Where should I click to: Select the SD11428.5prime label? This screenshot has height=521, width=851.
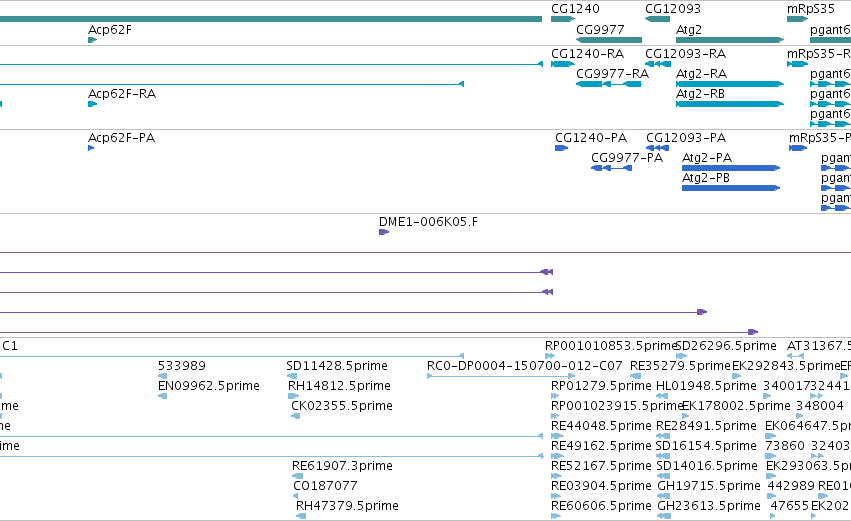pos(337,365)
